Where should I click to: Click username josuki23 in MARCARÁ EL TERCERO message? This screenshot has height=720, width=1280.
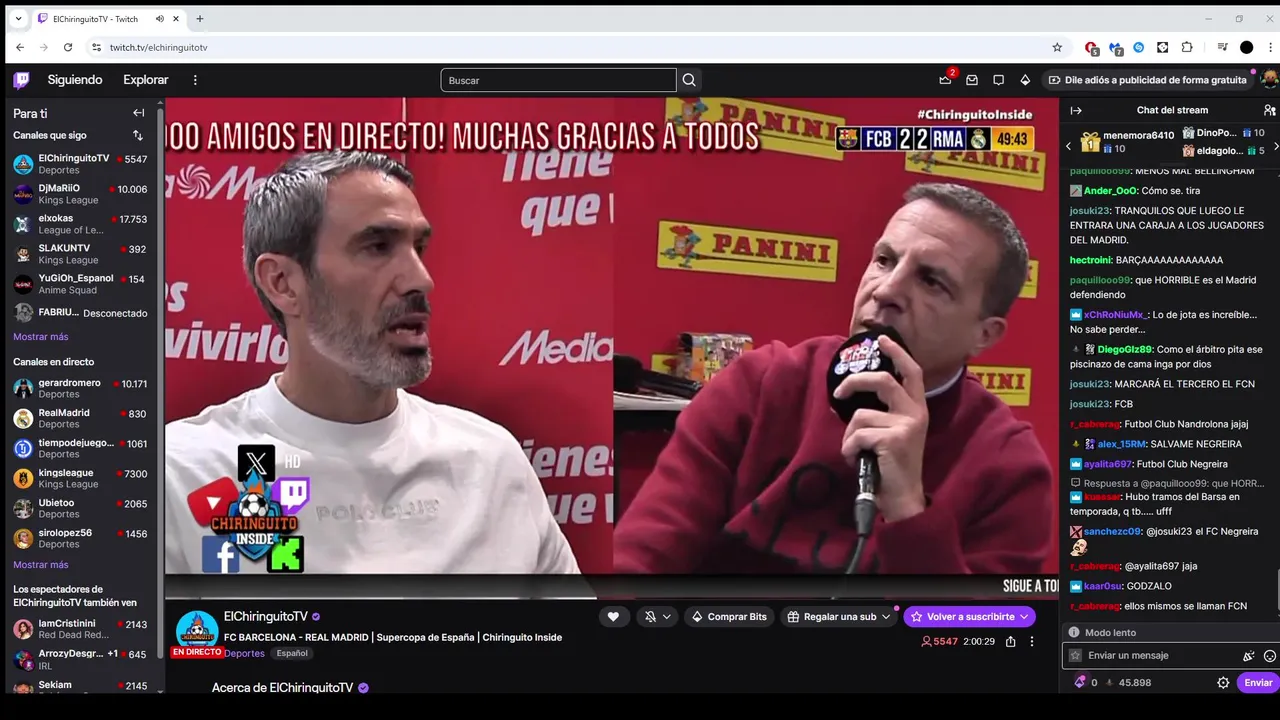(x=1090, y=384)
